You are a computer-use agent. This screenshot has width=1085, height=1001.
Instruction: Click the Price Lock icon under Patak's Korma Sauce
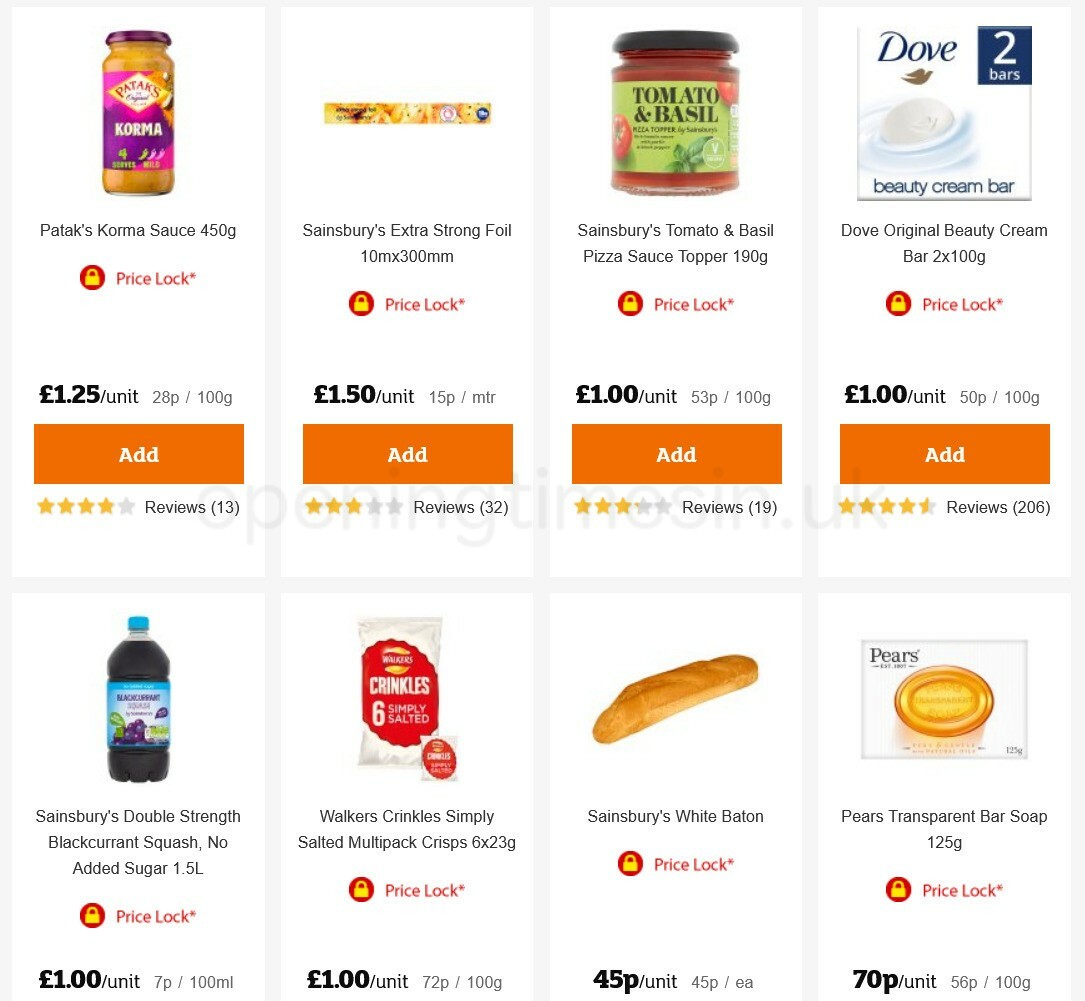point(92,277)
